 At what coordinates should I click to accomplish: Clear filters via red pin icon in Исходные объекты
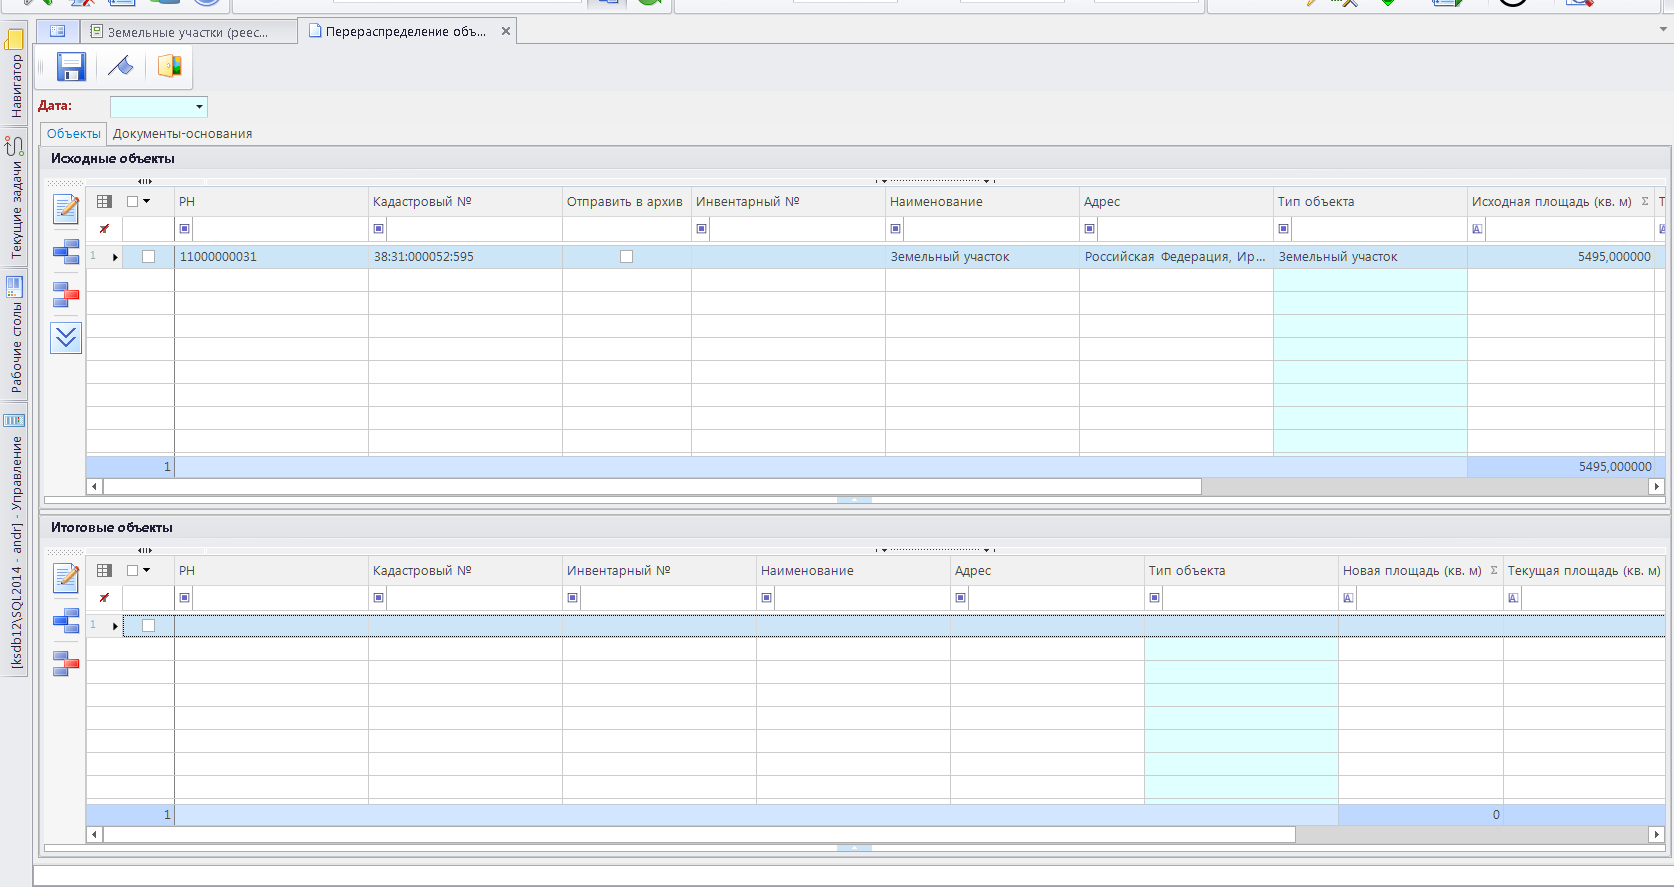coord(104,229)
